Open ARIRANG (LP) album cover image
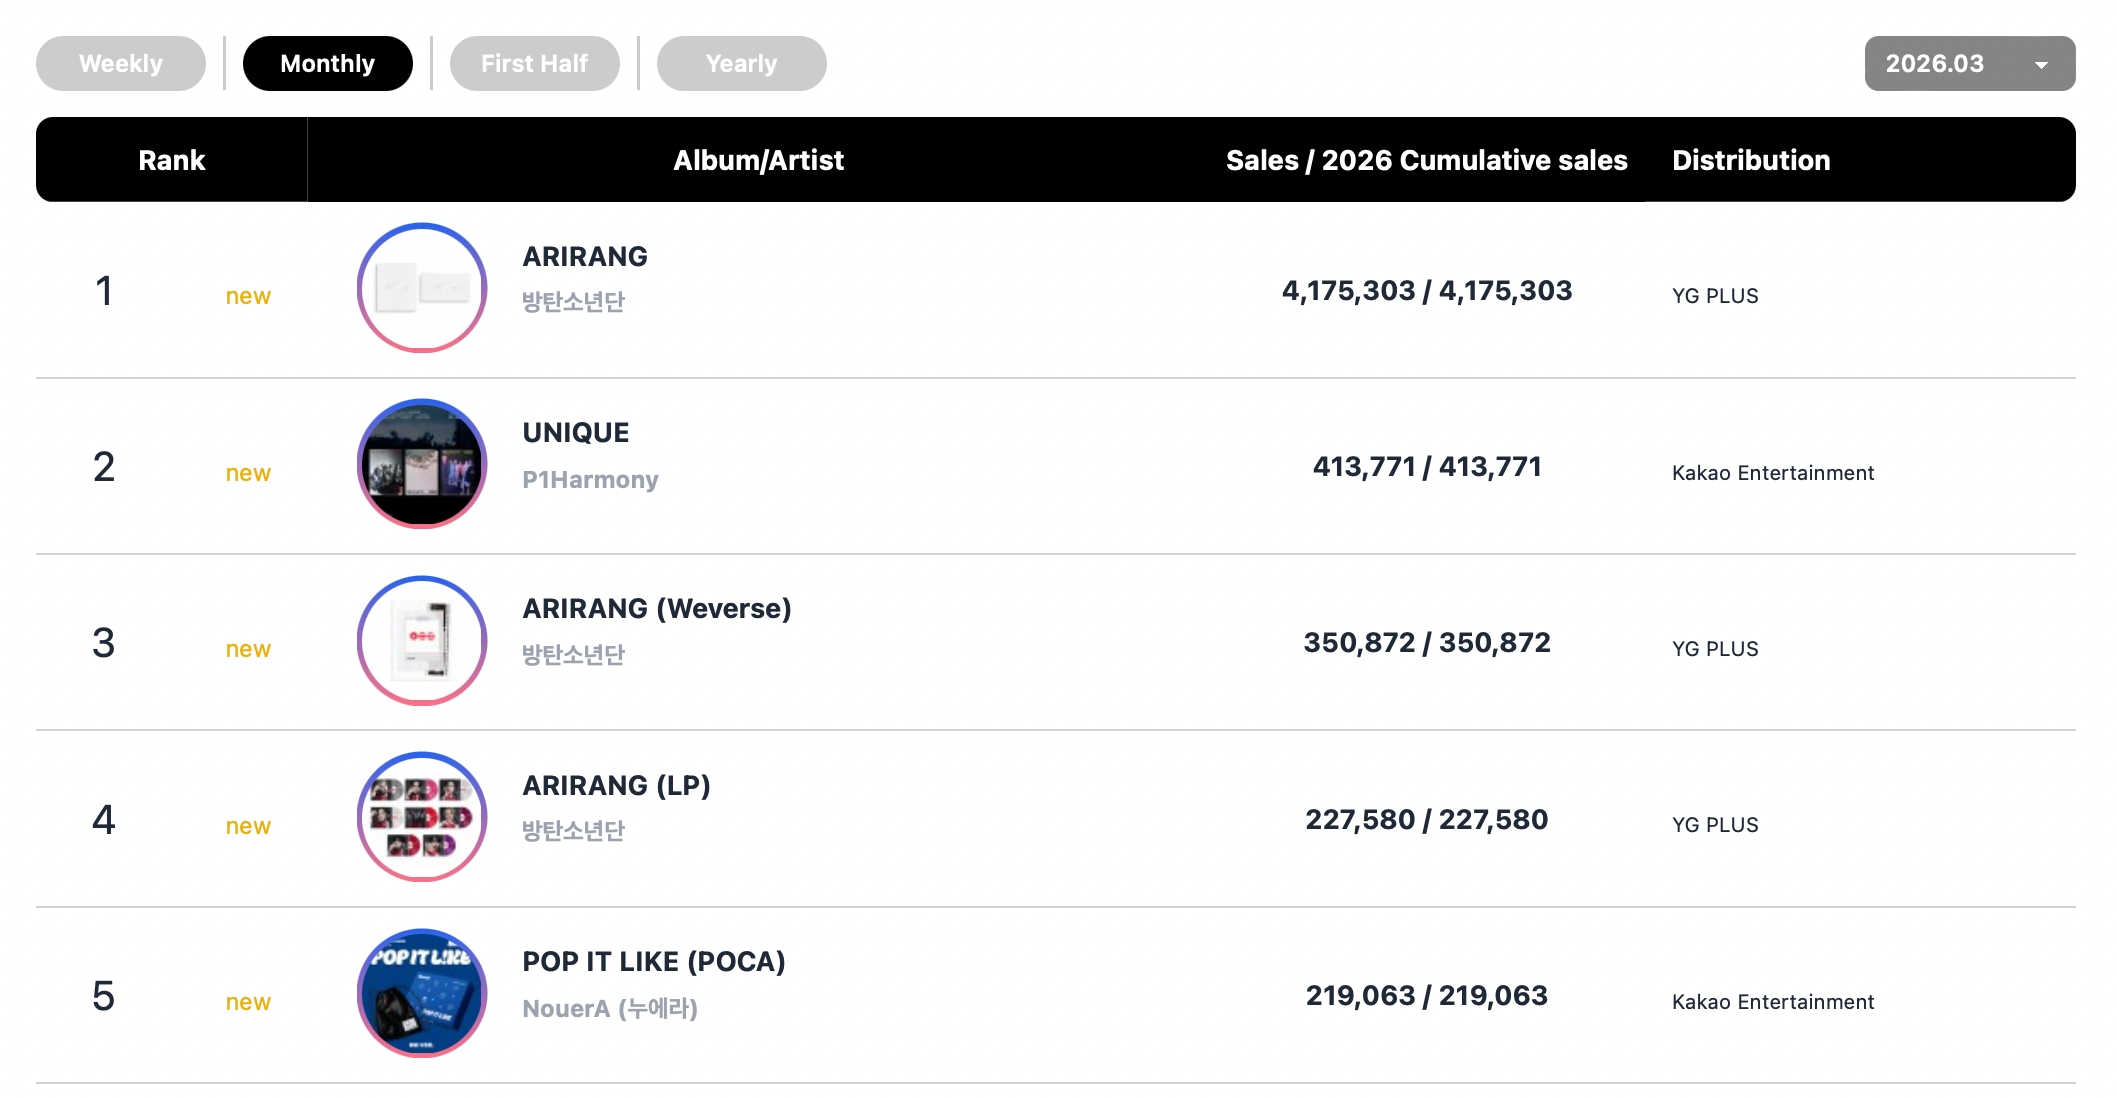Screen dimensions: 2117x1098 (x=421, y=817)
